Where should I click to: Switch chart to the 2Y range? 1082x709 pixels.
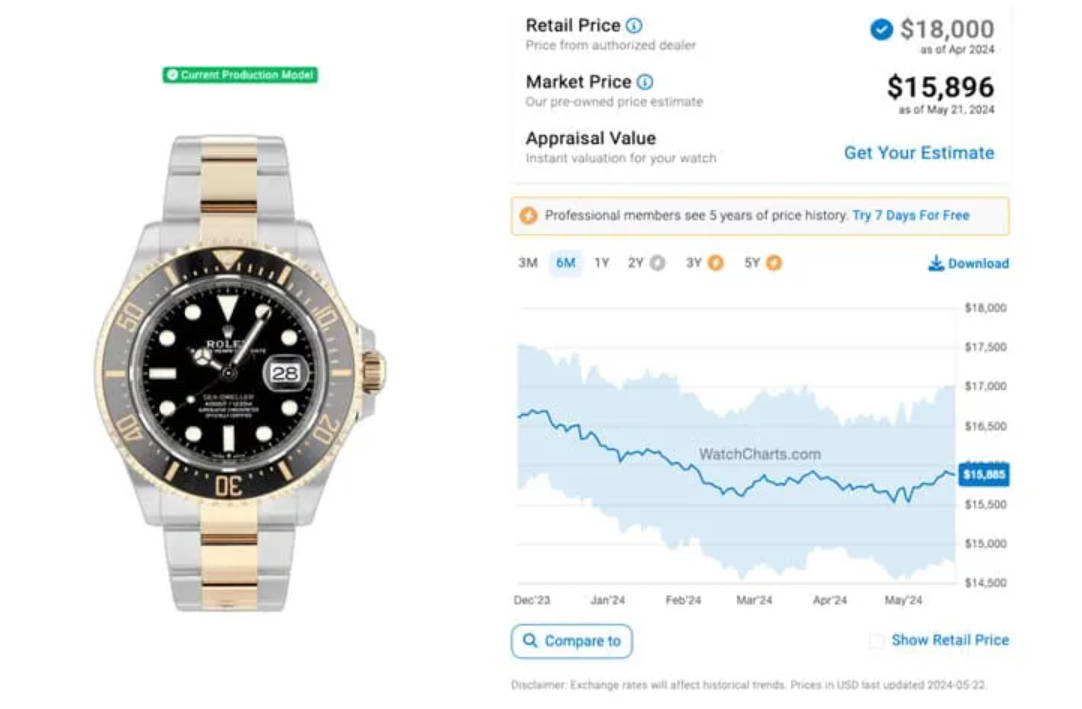636,263
